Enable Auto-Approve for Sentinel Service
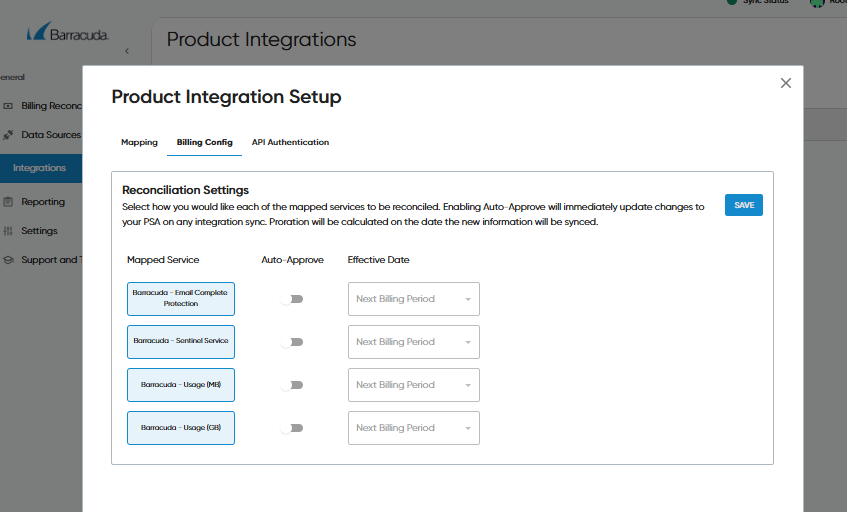The width and height of the screenshot is (847, 512). click(x=292, y=342)
